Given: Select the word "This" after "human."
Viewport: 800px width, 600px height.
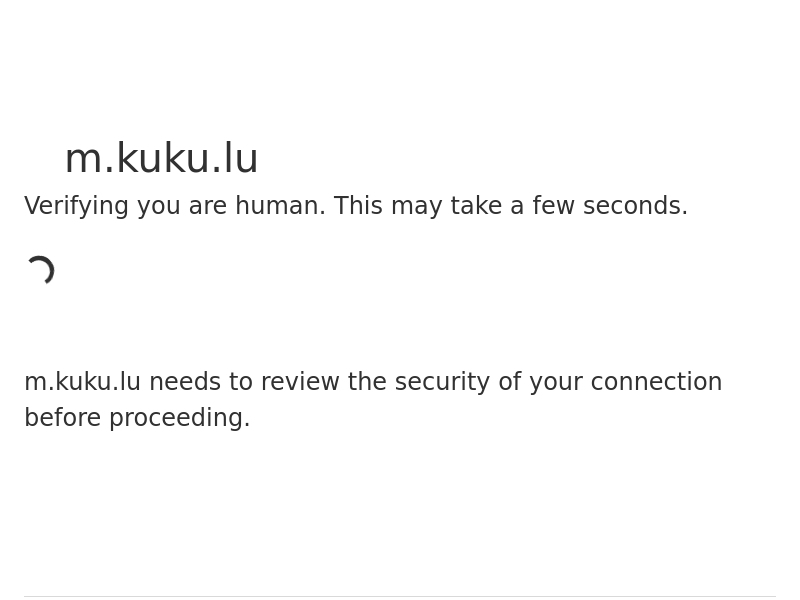Looking at the screenshot, I should (x=357, y=206).
